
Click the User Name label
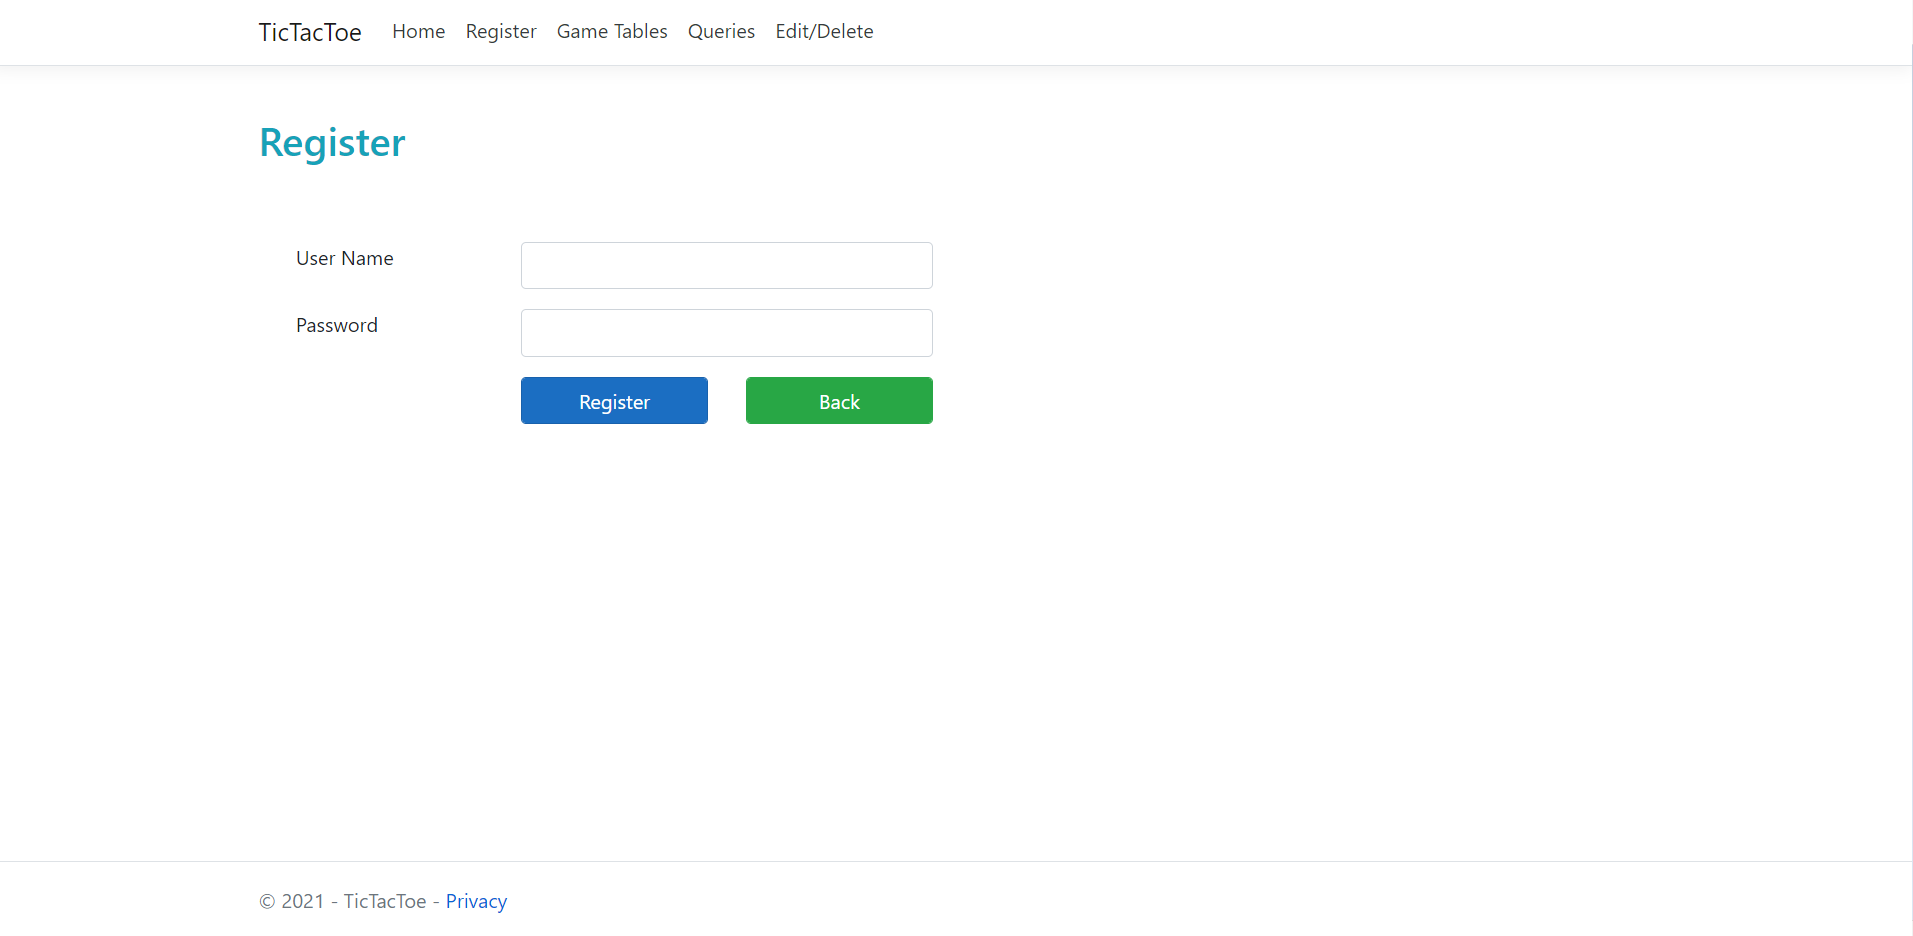pyautogui.click(x=343, y=258)
